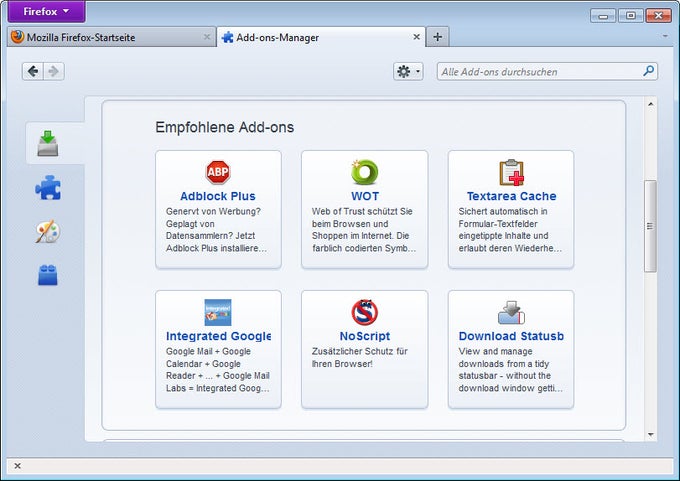The height and width of the screenshot is (481, 680).
Task: Open the Adblock Plus title link
Action: click(x=218, y=196)
